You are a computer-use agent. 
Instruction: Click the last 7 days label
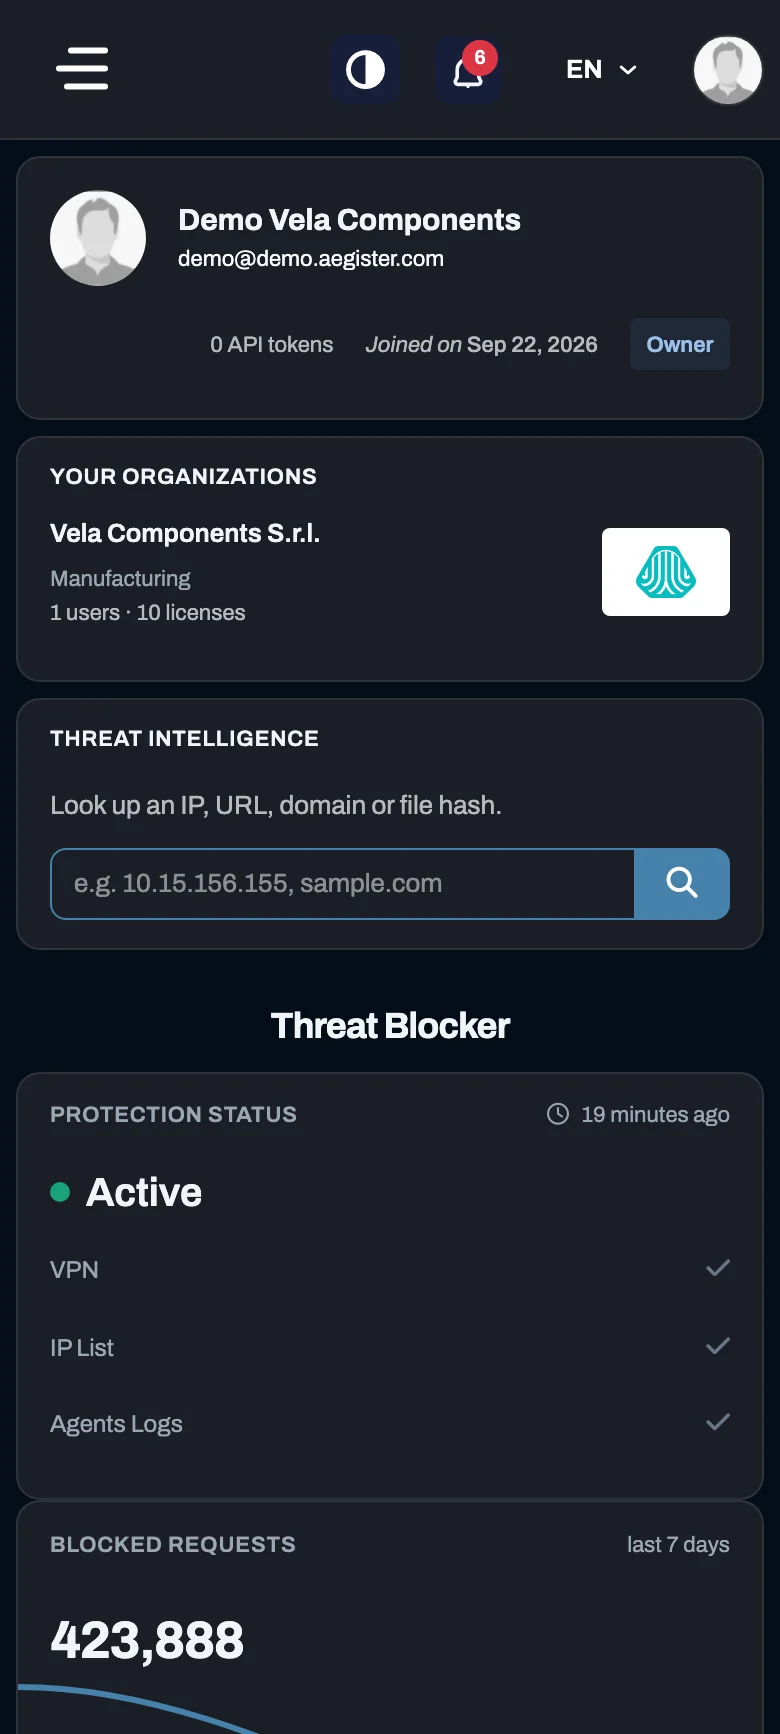678,1545
